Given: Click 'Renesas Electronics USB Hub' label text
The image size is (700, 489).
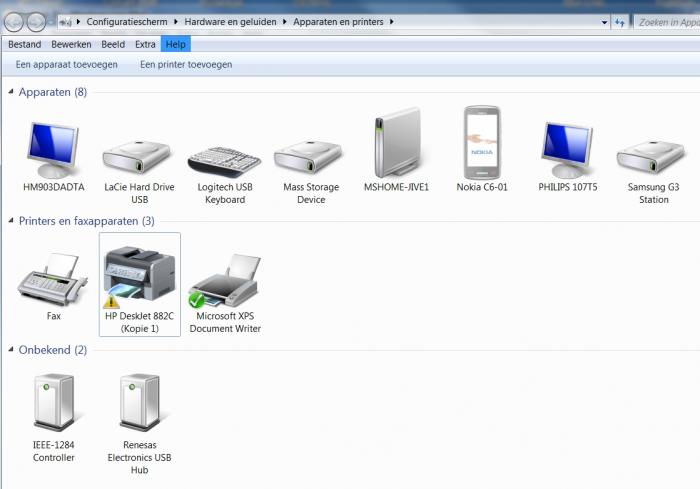Looking at the screenshot, I should (x=139, y=457).
